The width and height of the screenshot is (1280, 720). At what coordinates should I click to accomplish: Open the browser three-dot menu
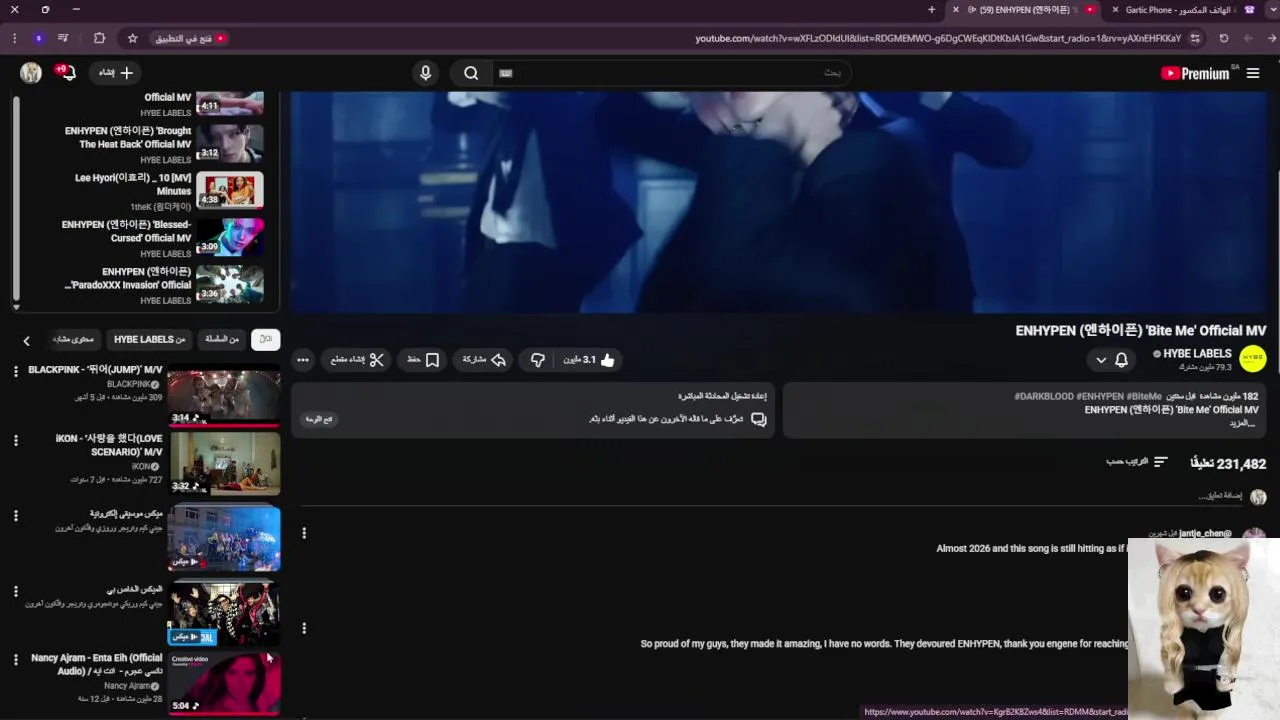(14, 38)
